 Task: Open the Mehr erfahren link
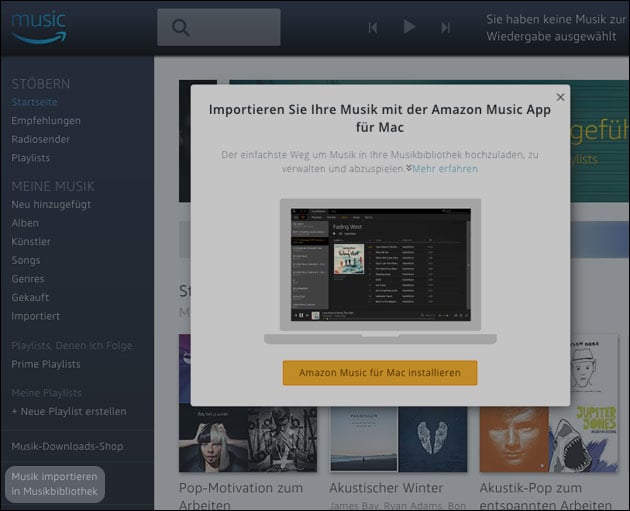(x=445, y=169)
